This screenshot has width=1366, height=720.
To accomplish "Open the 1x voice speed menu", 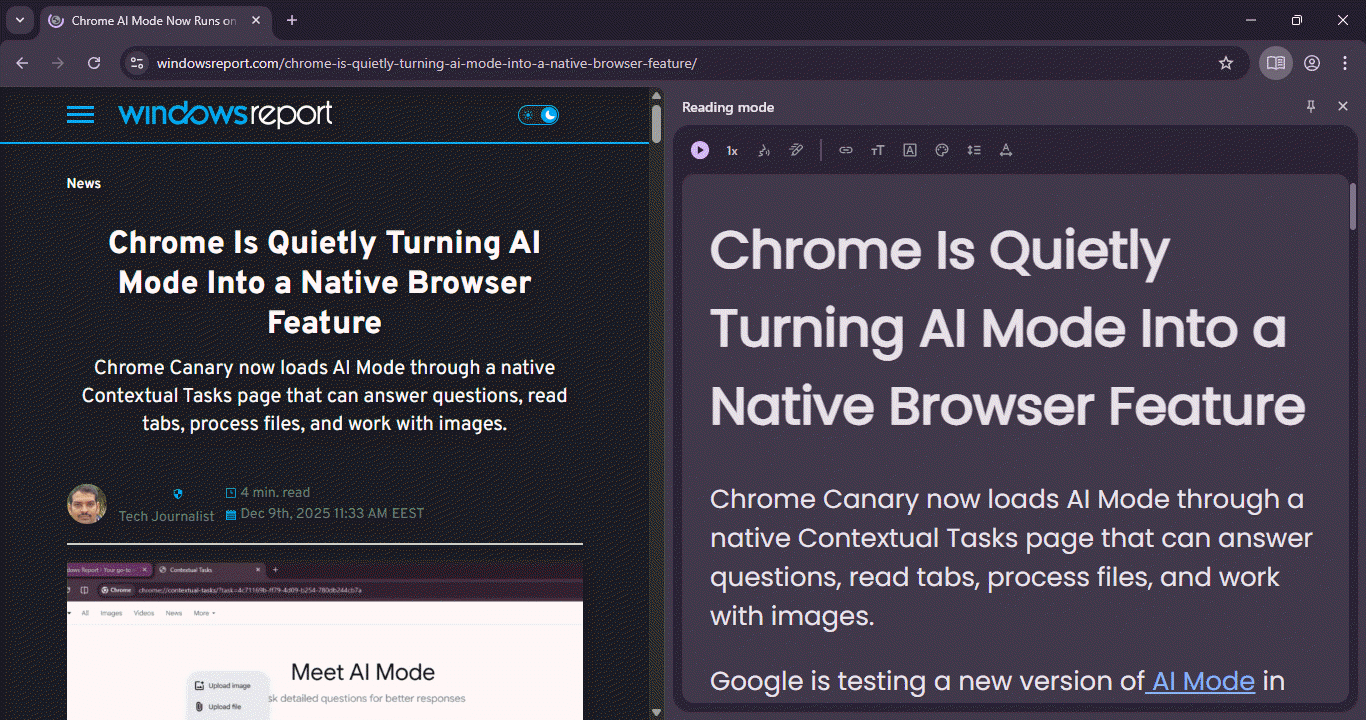I will click(732, 150).
